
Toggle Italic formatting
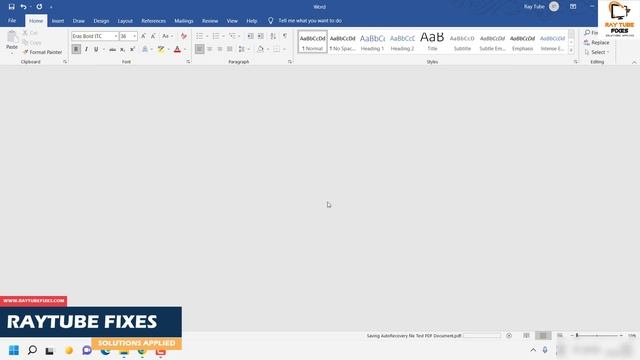click(x=86, y=49)
